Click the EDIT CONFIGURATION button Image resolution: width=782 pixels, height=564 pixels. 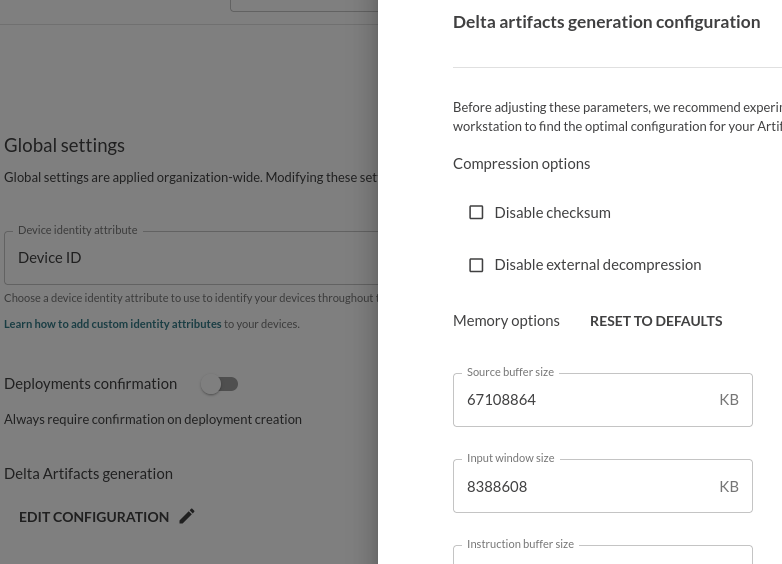point(94,517)
